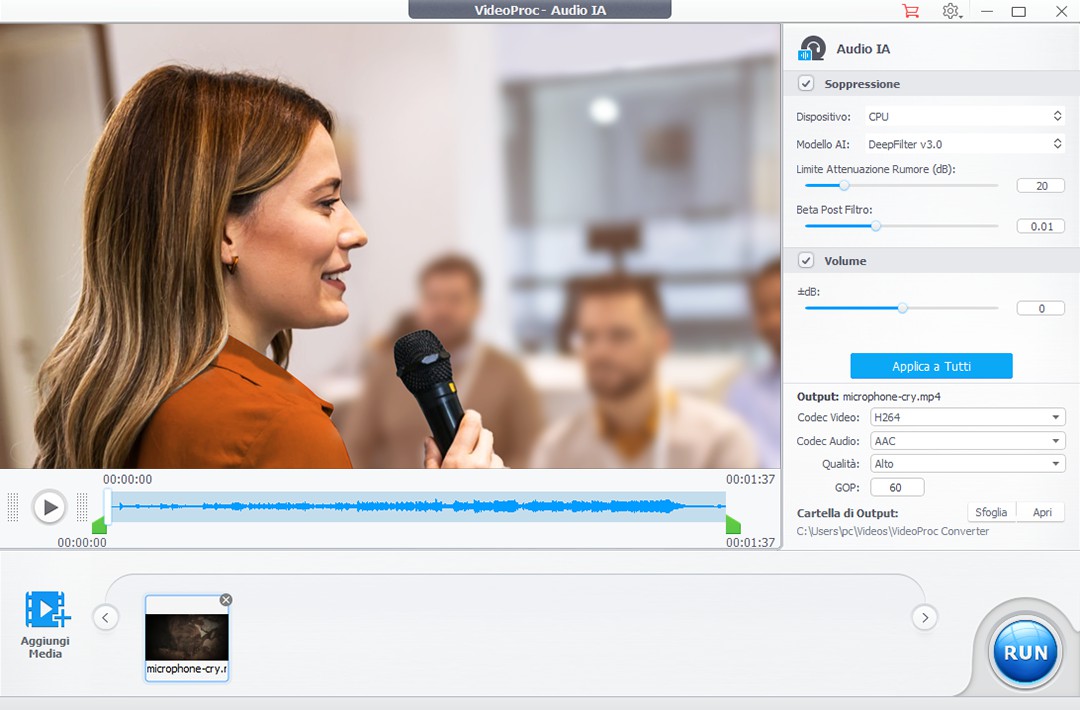Open the Codec Video H264 dropdown
1080x710 pixels.
point(967,417)
